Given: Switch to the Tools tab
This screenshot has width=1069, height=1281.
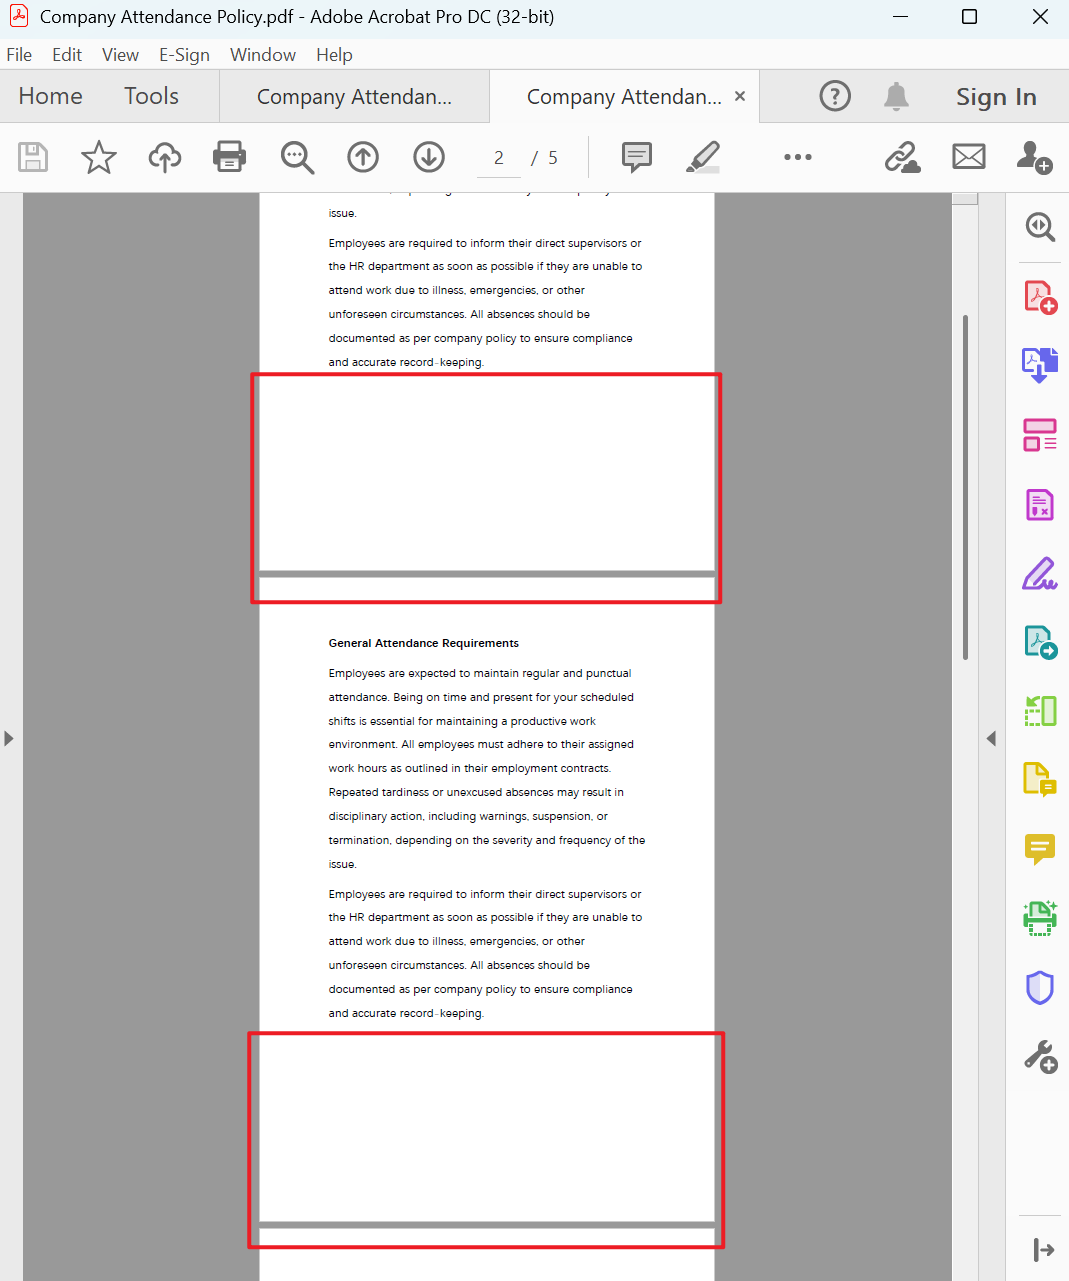Looking at the screenshot, I should pos(151,96).
